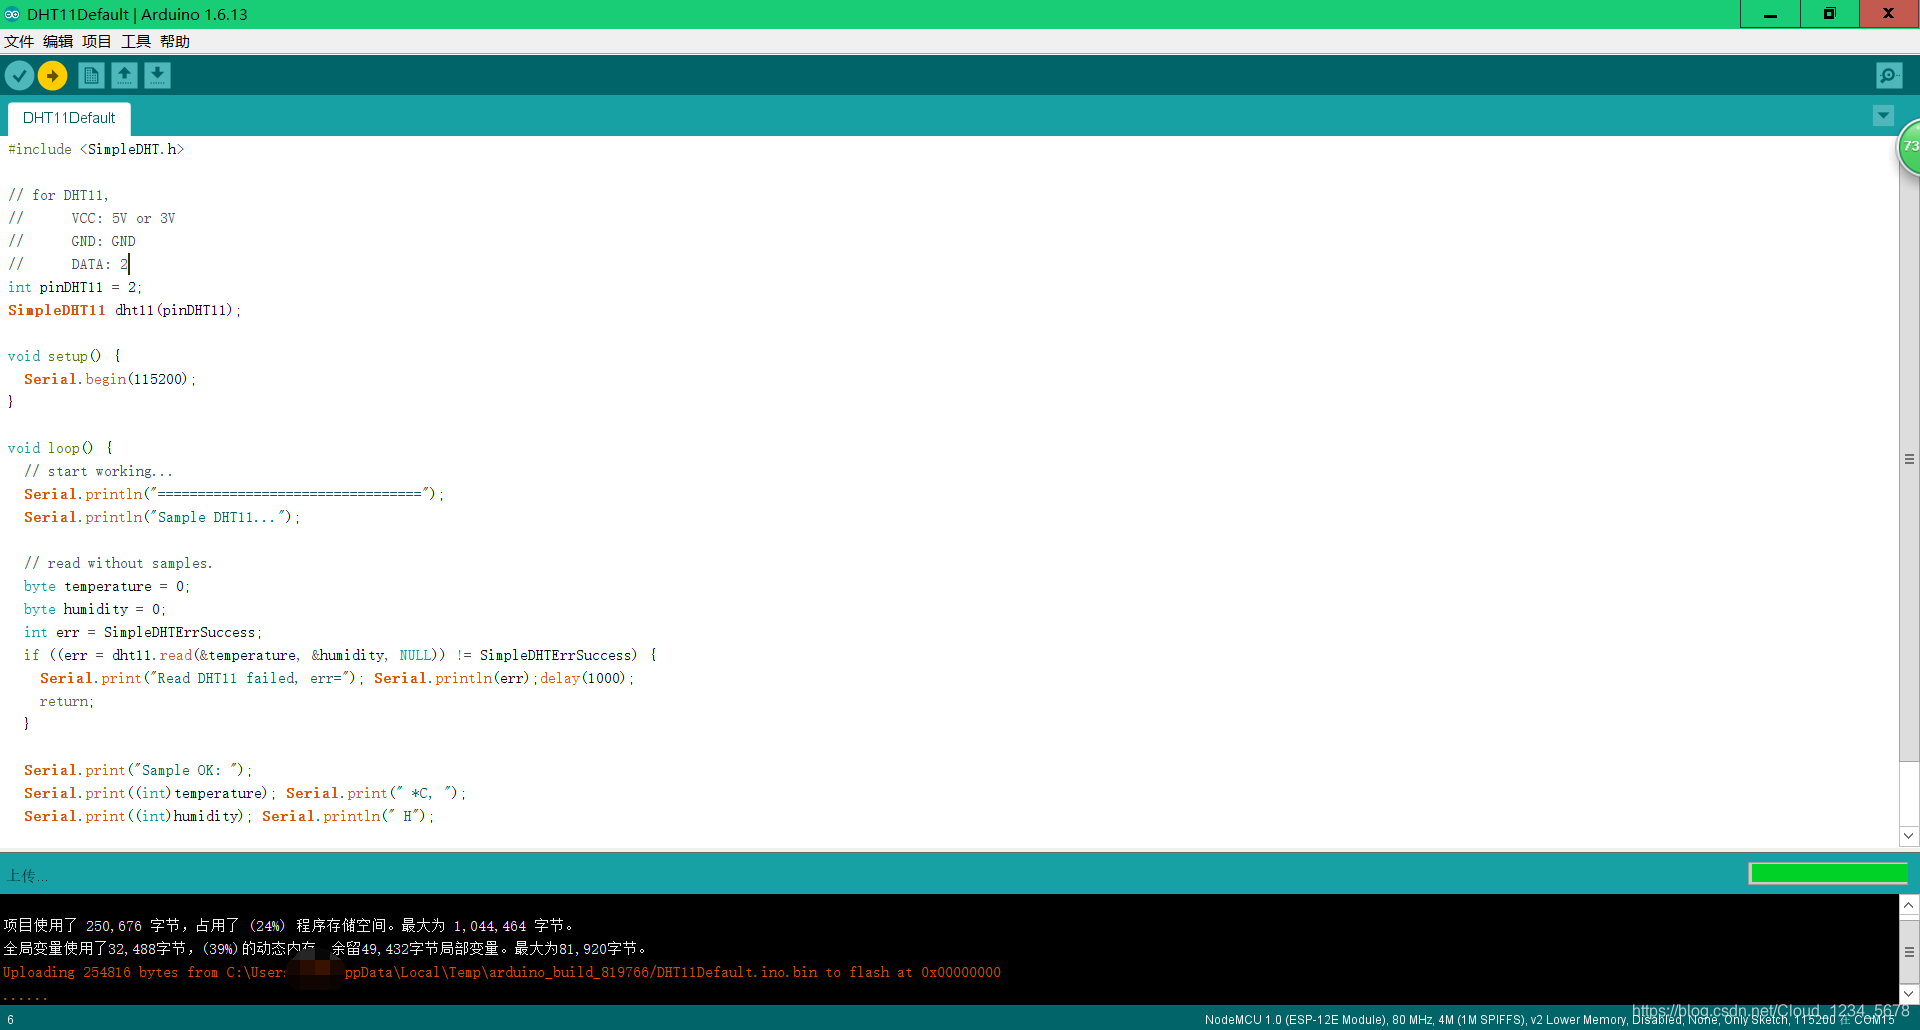
Task: Click the console vertical scrollbar thumb
Action: pos(1909,952)
